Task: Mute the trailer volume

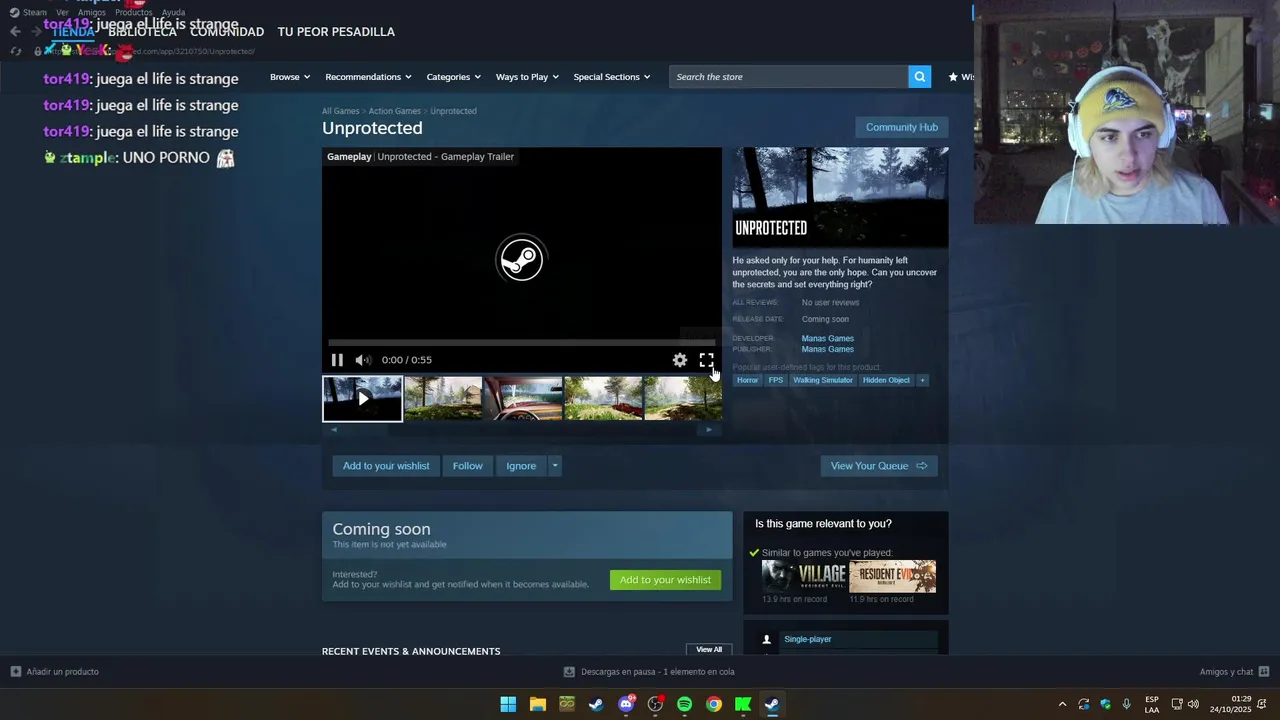Action: (363, 360)
